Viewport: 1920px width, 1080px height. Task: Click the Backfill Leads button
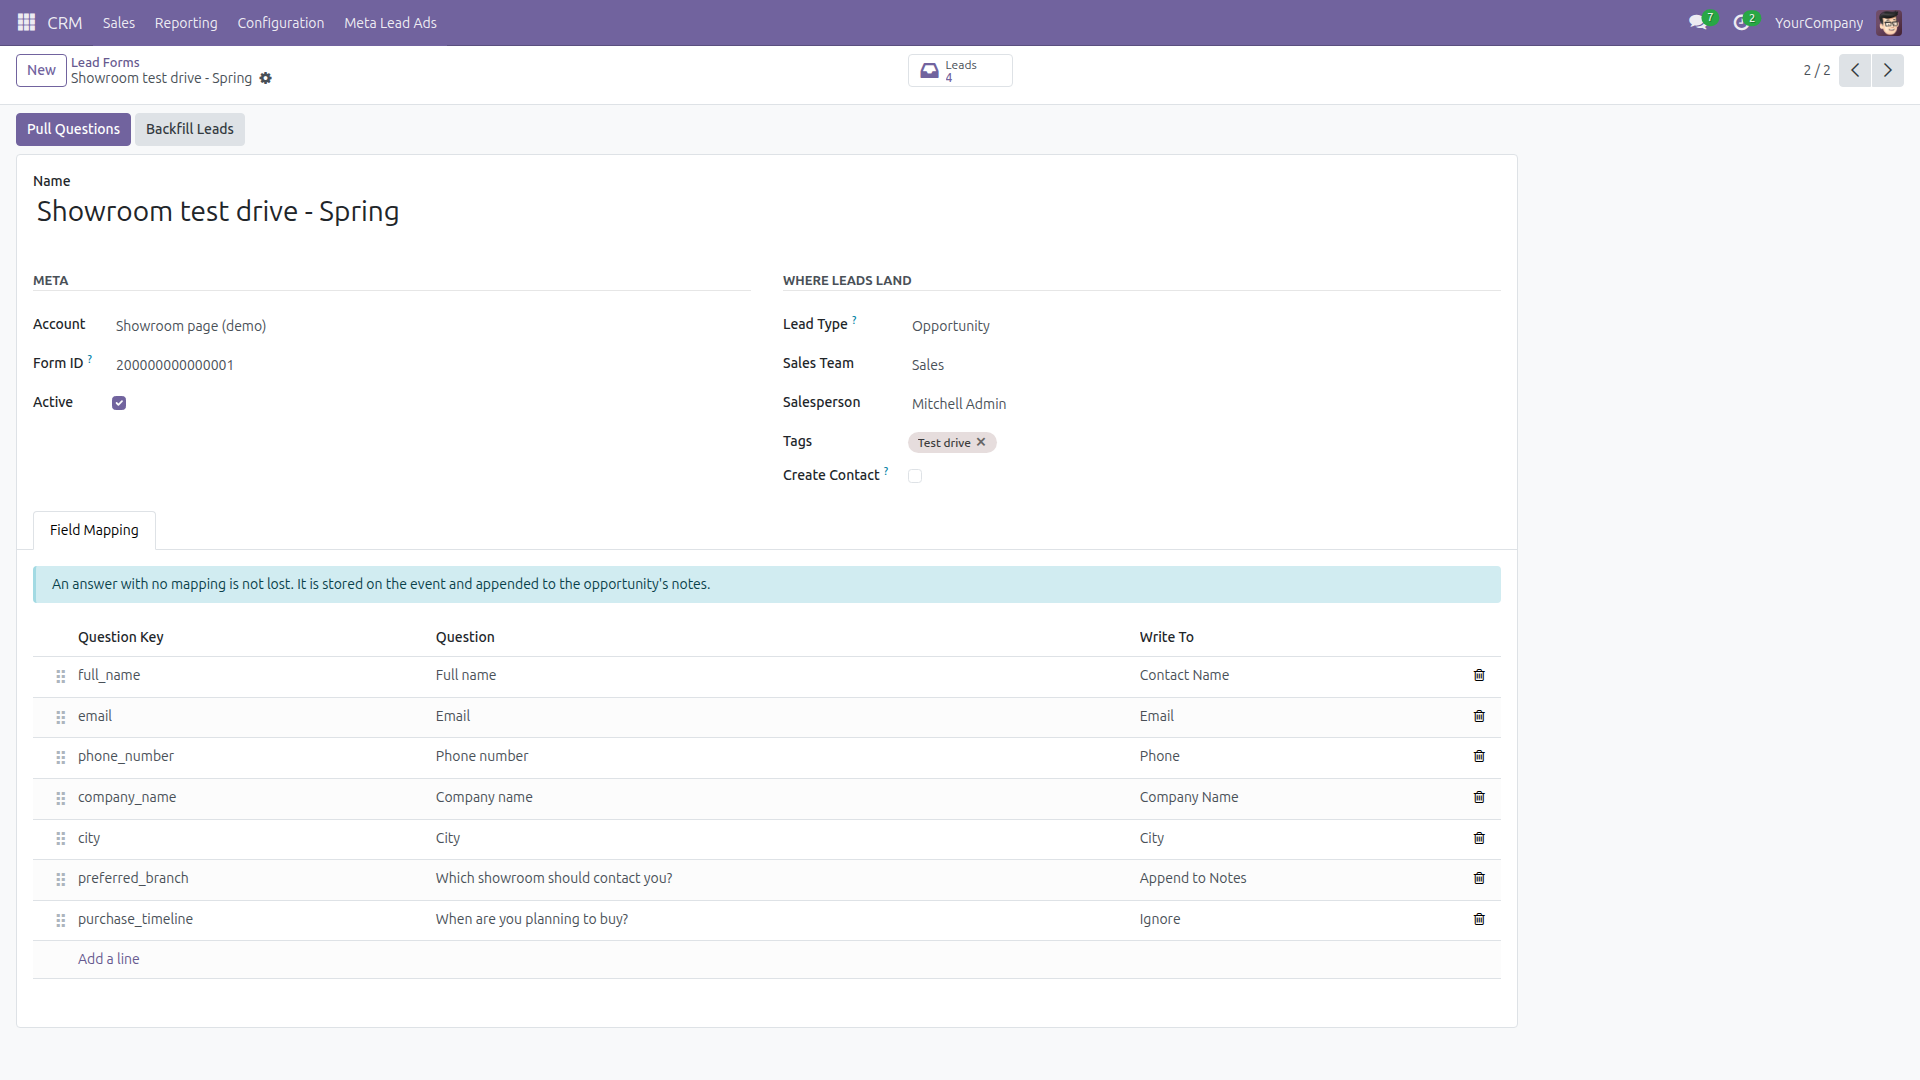(x=190, y=129)
